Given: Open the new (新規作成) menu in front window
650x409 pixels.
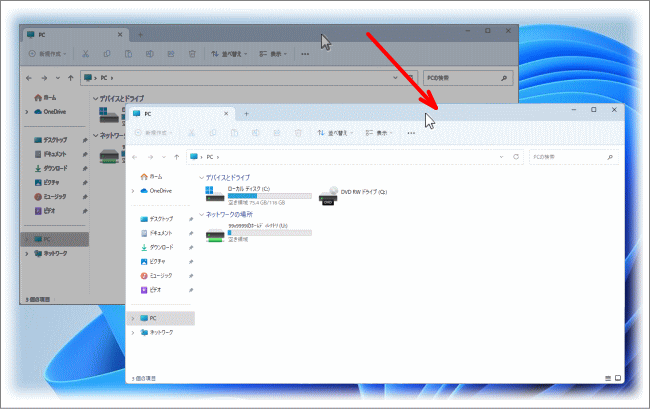Looking at the screenshot, I should [x=153, y=133].
